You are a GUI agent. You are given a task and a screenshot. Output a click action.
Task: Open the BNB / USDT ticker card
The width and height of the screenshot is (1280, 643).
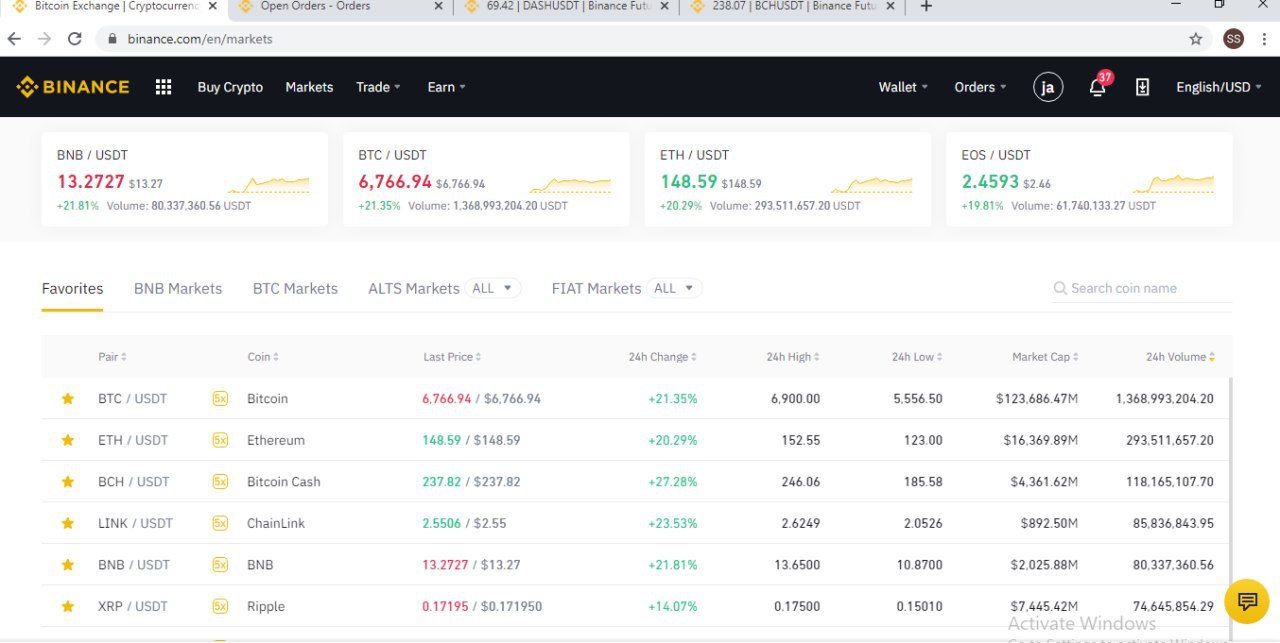(x=184, y=180)
